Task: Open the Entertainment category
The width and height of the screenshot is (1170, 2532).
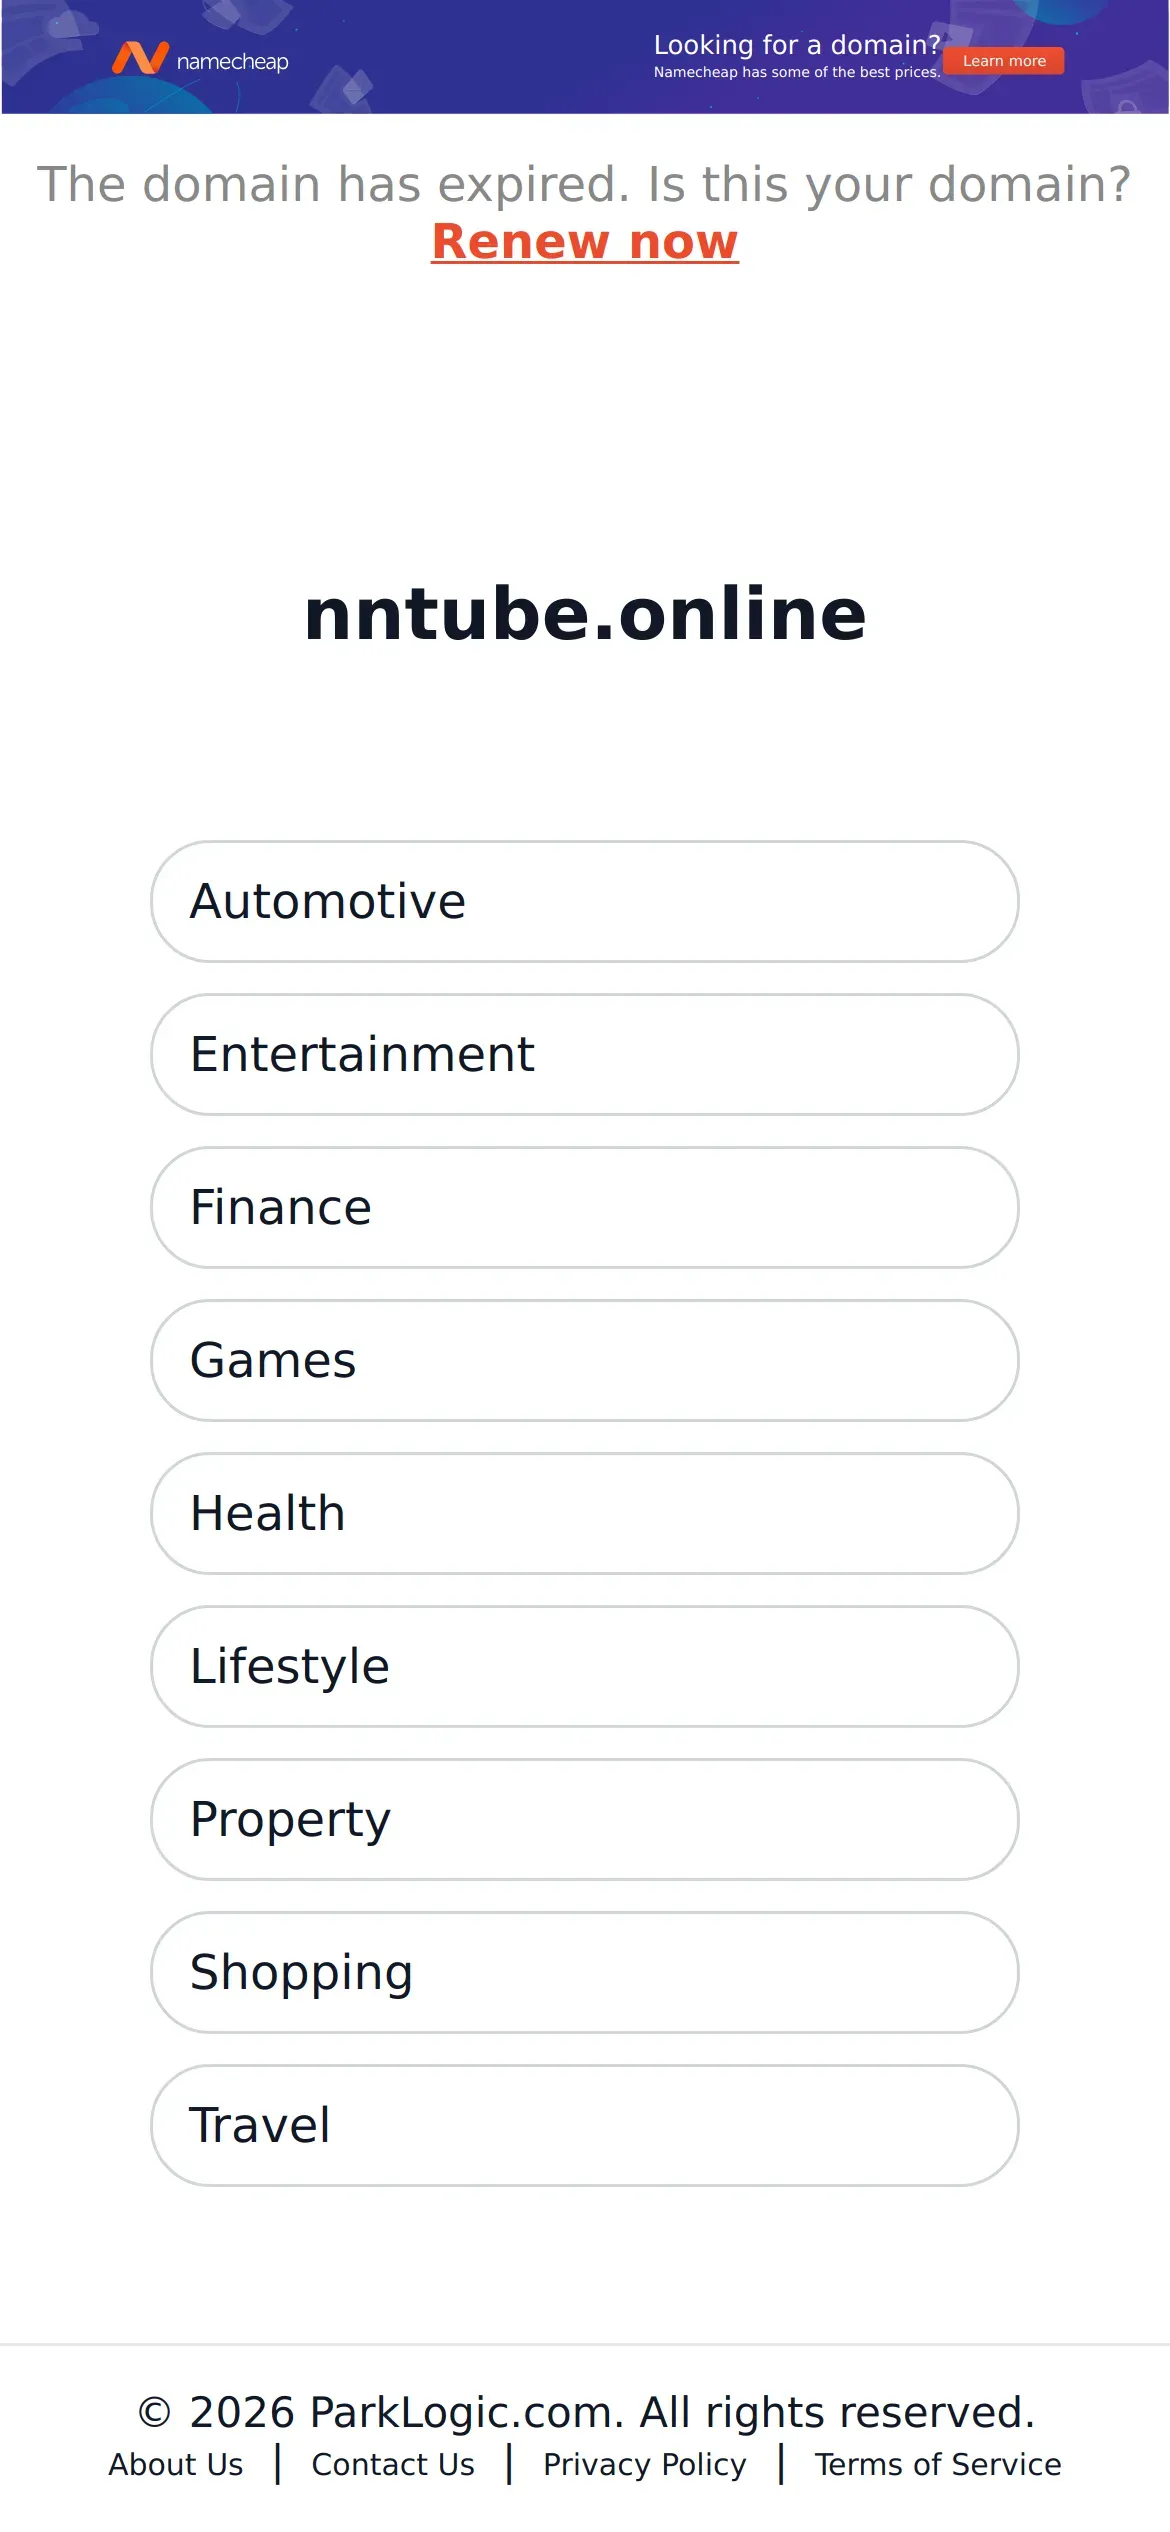Action: (584, 1054)
